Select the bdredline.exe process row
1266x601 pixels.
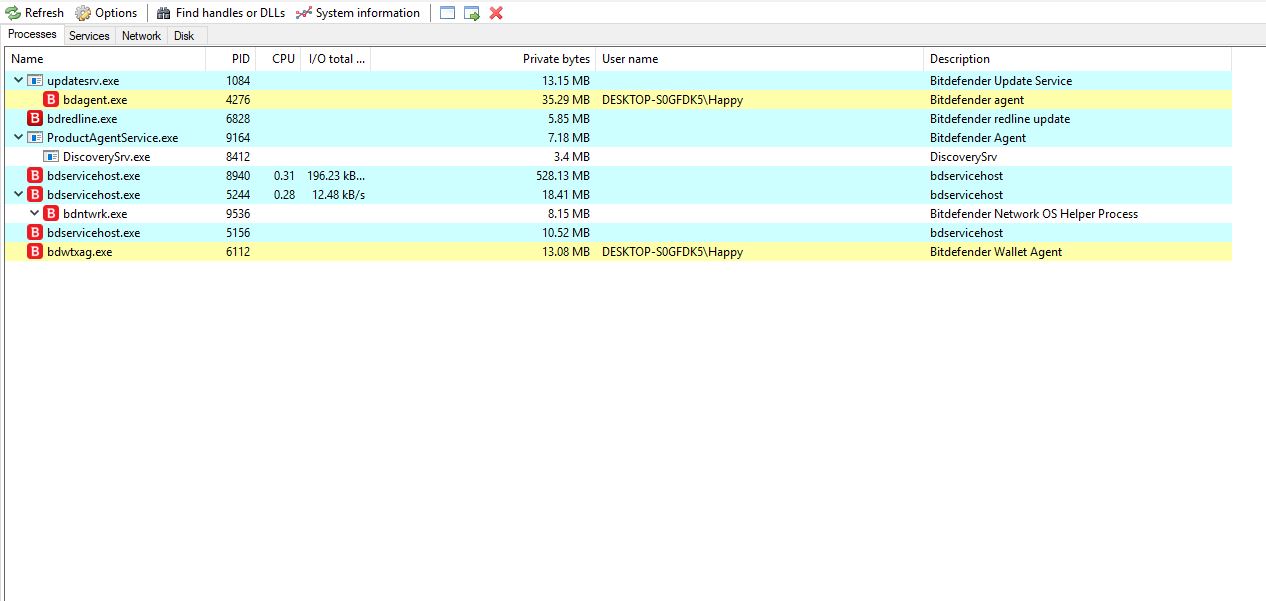(x=82, y=119)
